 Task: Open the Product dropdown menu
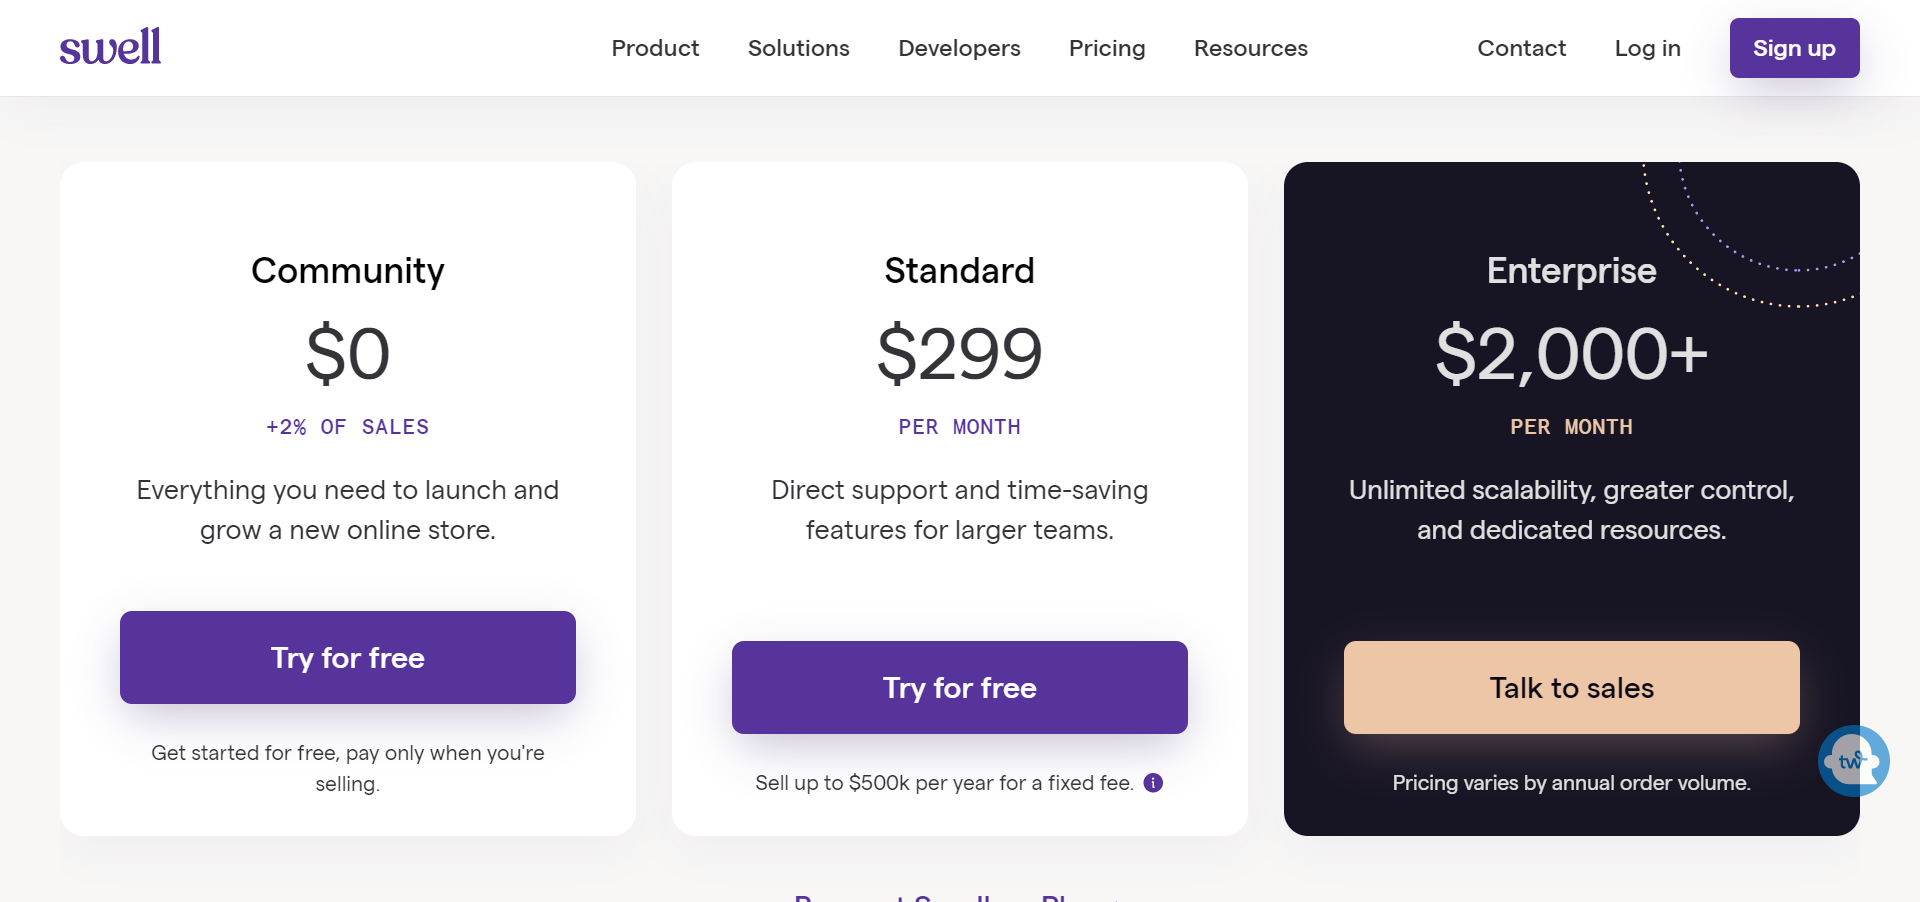(655, 47)
